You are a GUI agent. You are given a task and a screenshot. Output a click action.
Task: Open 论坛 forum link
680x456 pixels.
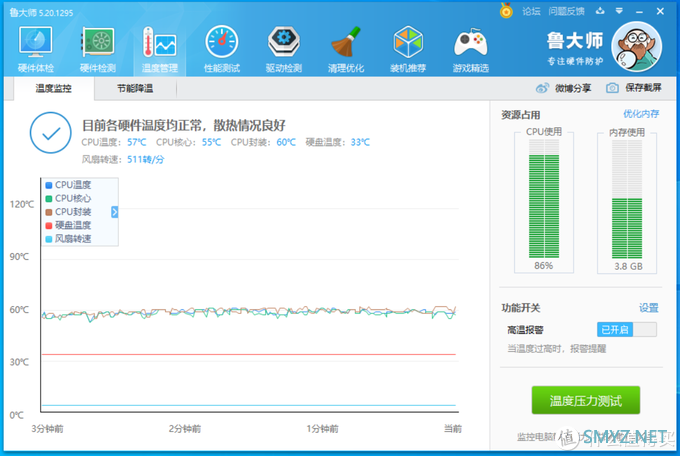coord(531,11)
